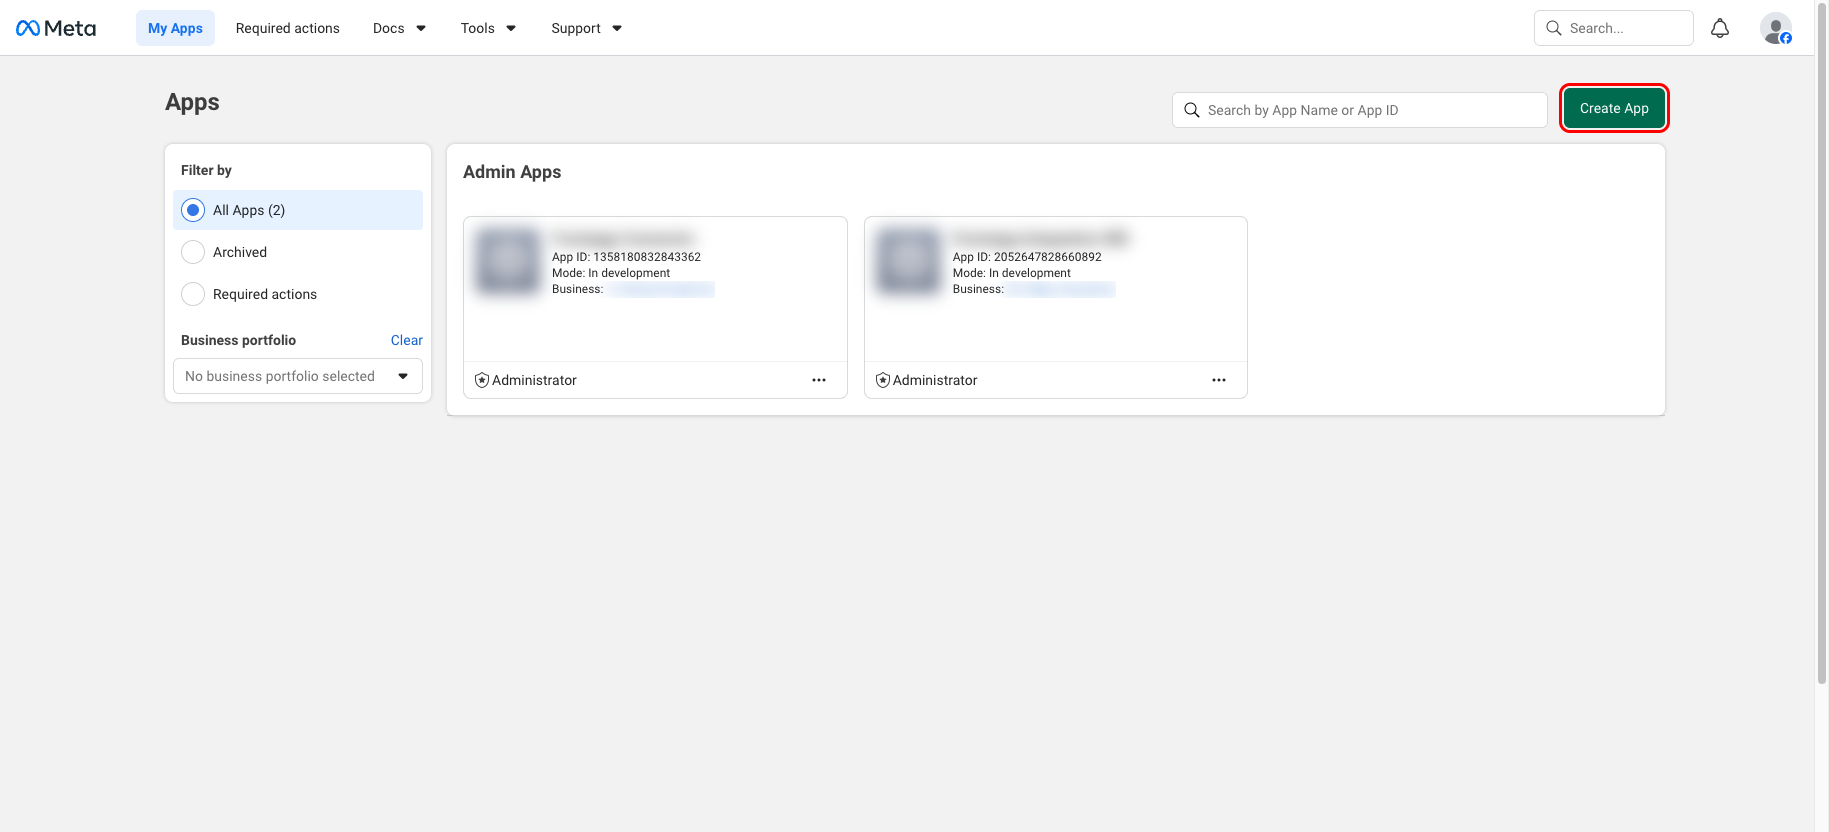
Task: Click the magnifier icon in the top Search box
Action: tap(1554, 28)
